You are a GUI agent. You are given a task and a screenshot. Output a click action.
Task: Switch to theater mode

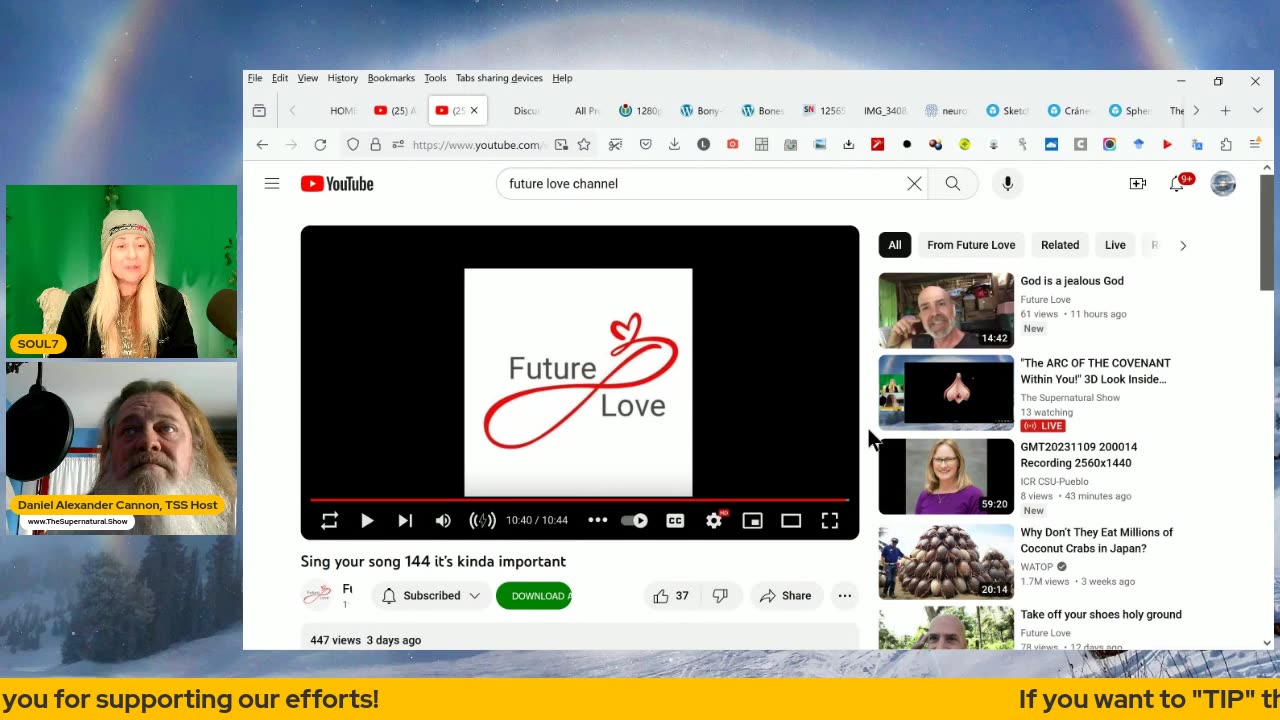(x=791, y=521)
